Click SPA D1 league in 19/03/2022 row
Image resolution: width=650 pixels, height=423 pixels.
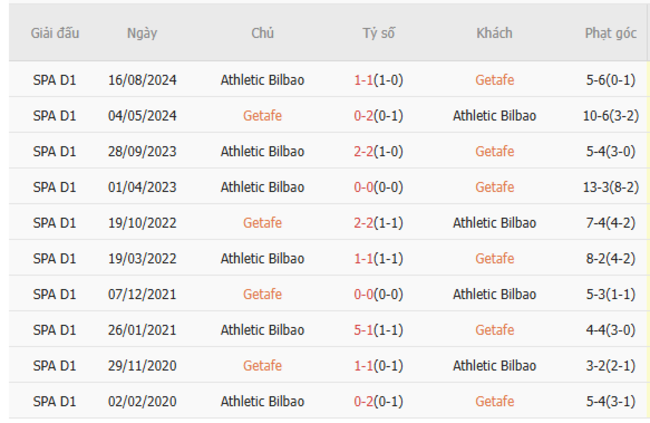[55, 259]
